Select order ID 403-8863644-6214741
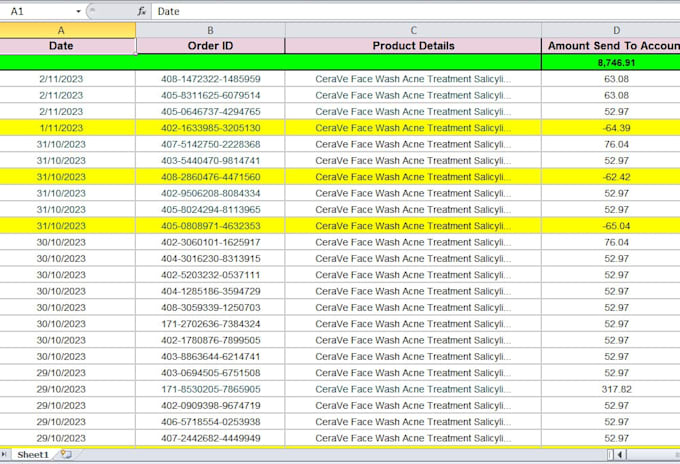This screenshot has height=464, width=680. click(210, 356)
